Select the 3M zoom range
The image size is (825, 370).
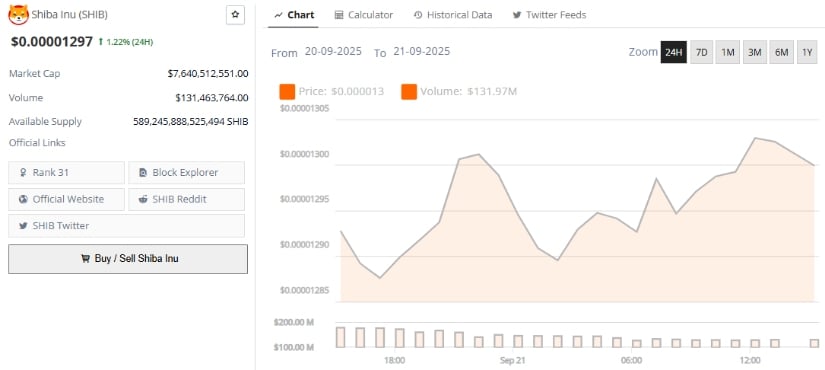[x=754, y=52]
